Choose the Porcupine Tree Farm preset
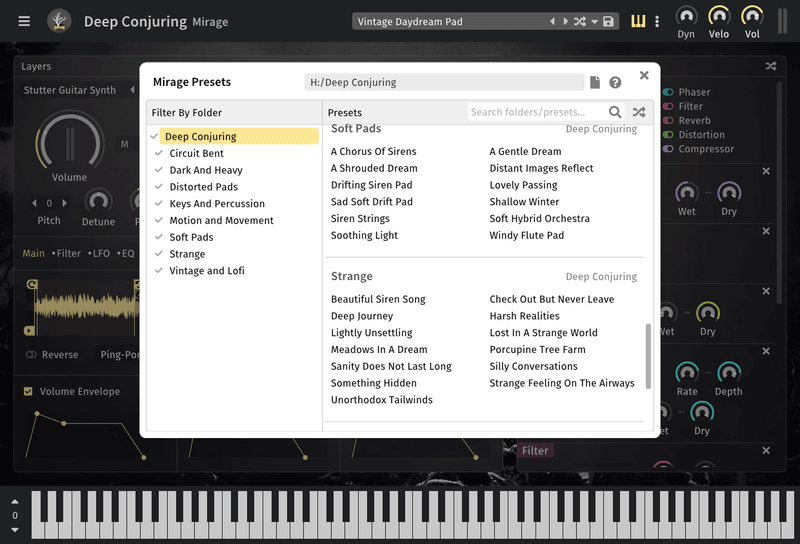This screenshot has width=800, height=544. click(537, 349)
